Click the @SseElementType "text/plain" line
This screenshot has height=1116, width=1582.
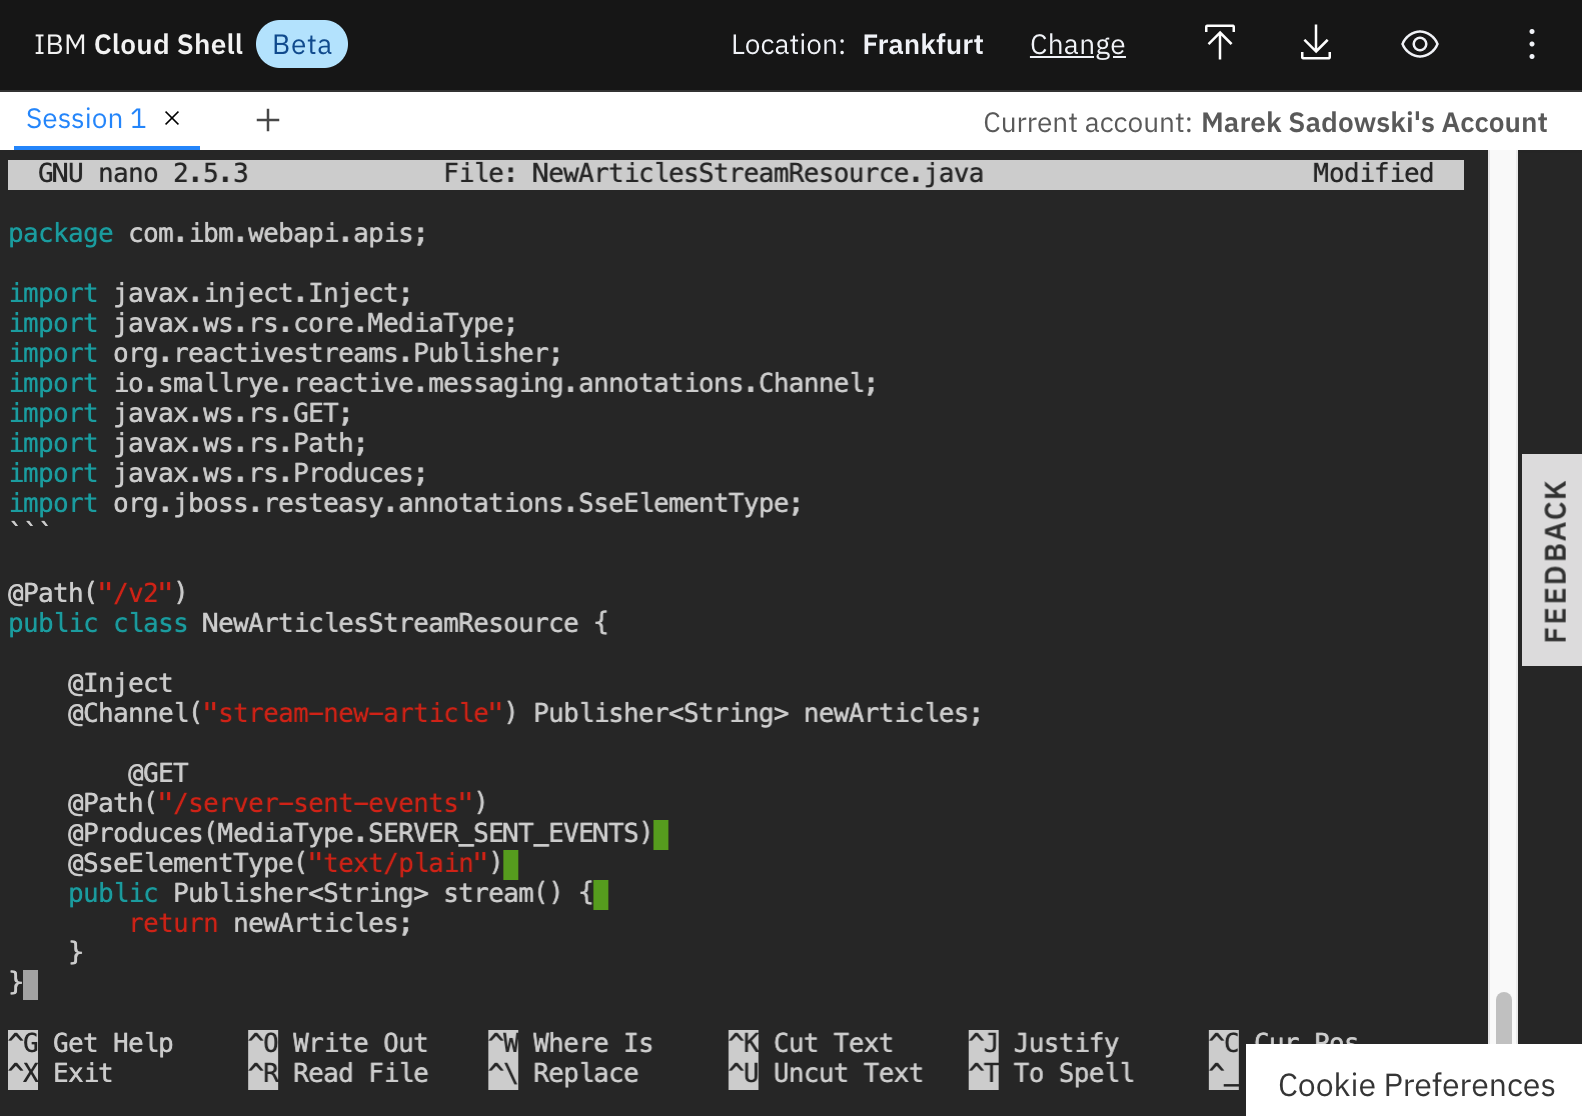tap(285, 863)
